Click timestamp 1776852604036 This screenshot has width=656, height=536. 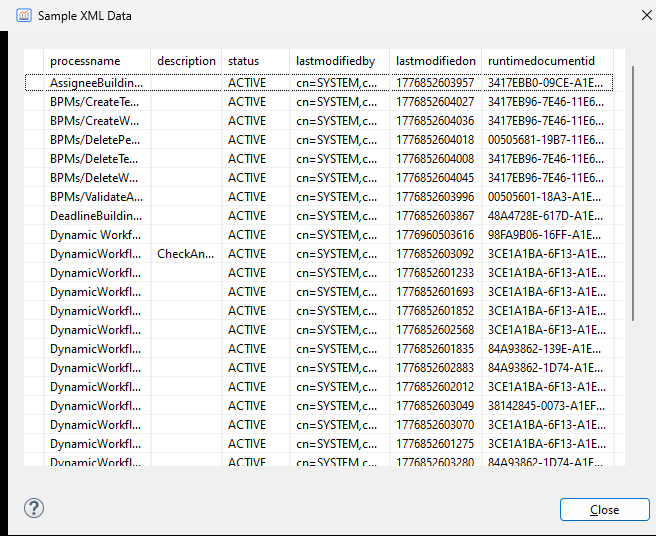(x=435, y=121)
